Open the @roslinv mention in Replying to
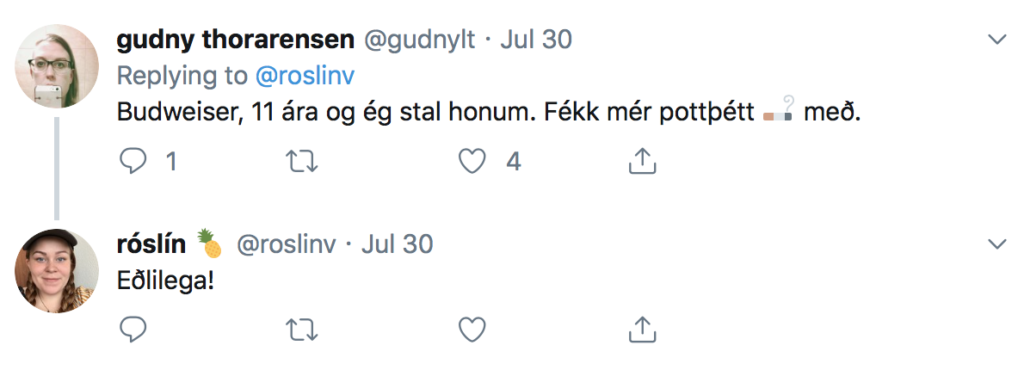The width and height of the screenshot is (1024, 370). [304, 76]
